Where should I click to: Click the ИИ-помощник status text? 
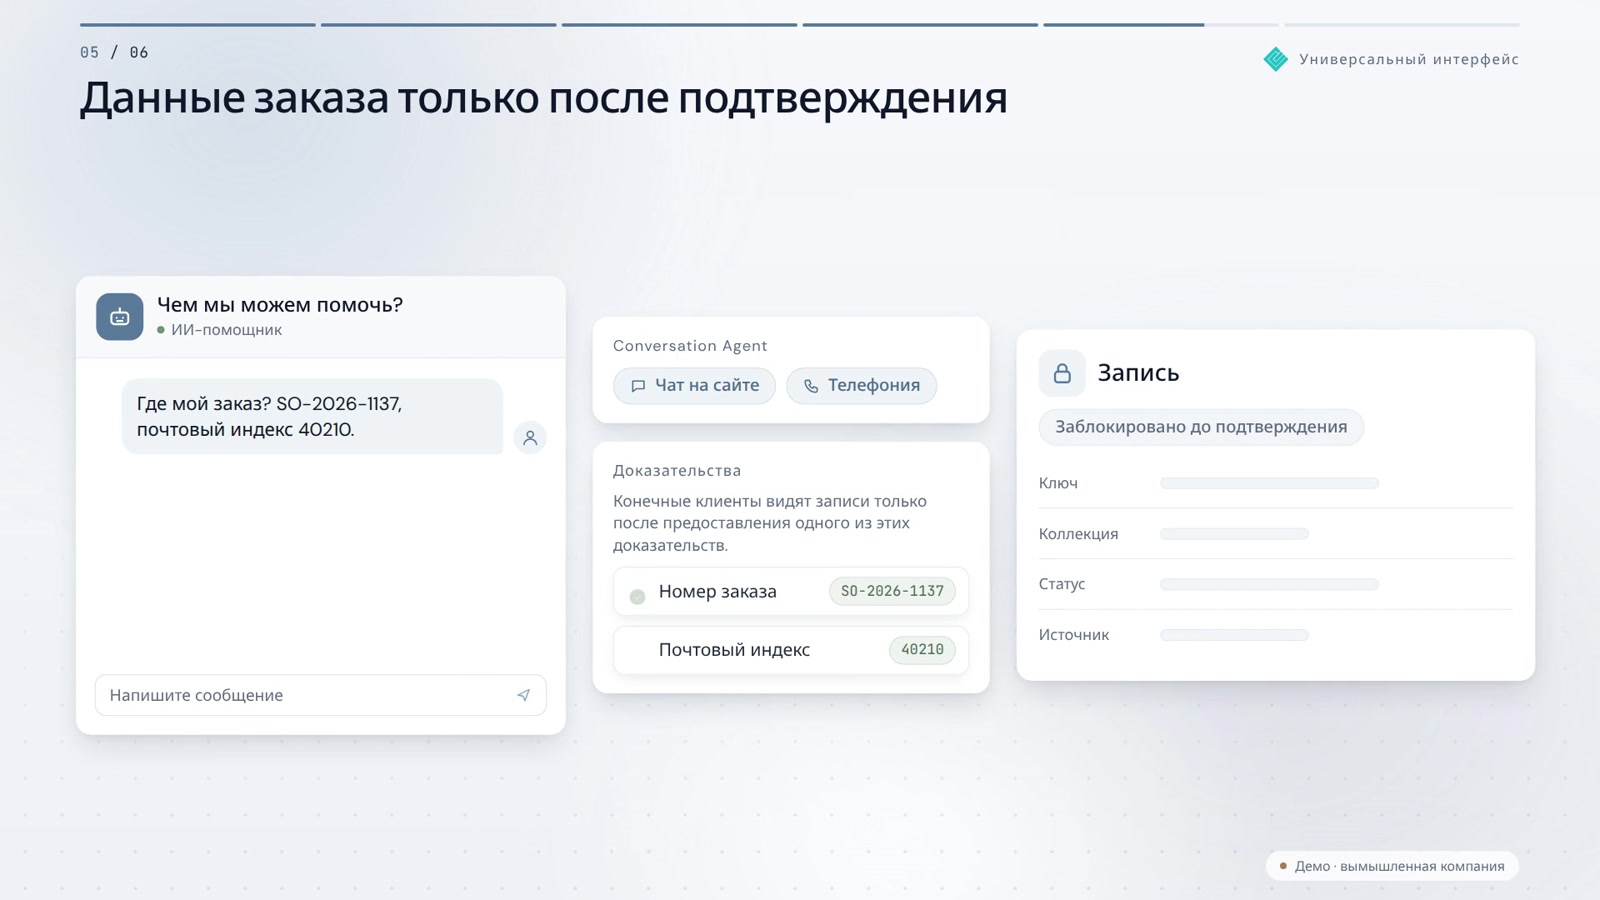226,330
